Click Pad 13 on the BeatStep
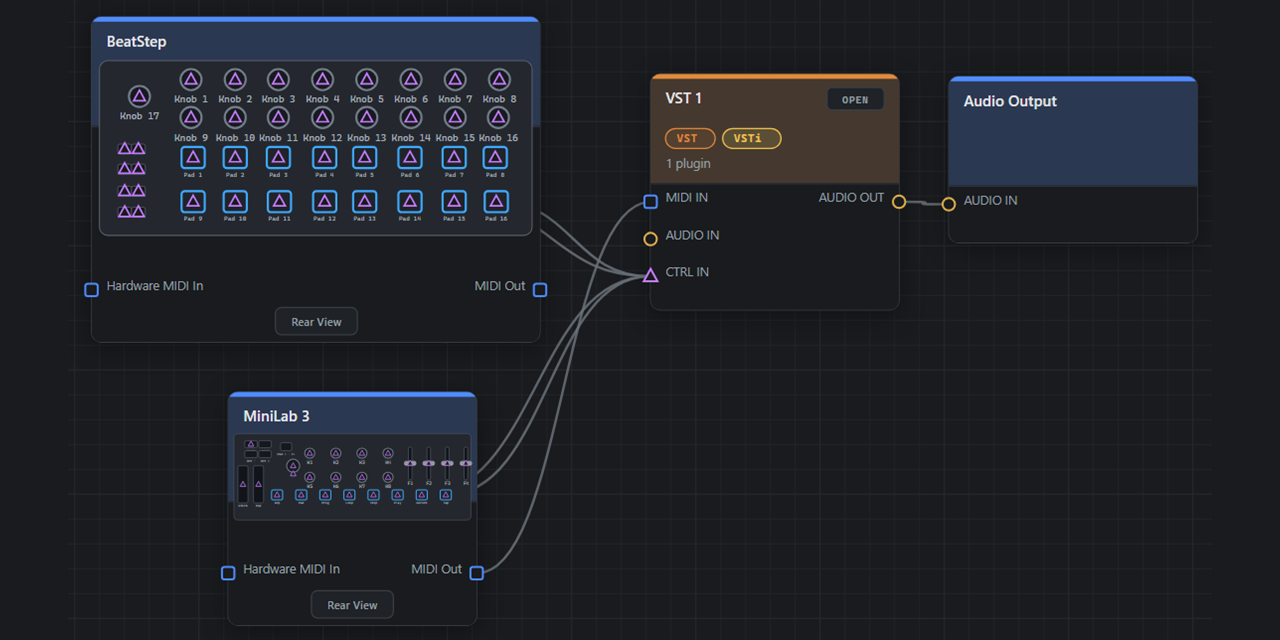The width and height of the screenshot is (1280, 640). 365,202
